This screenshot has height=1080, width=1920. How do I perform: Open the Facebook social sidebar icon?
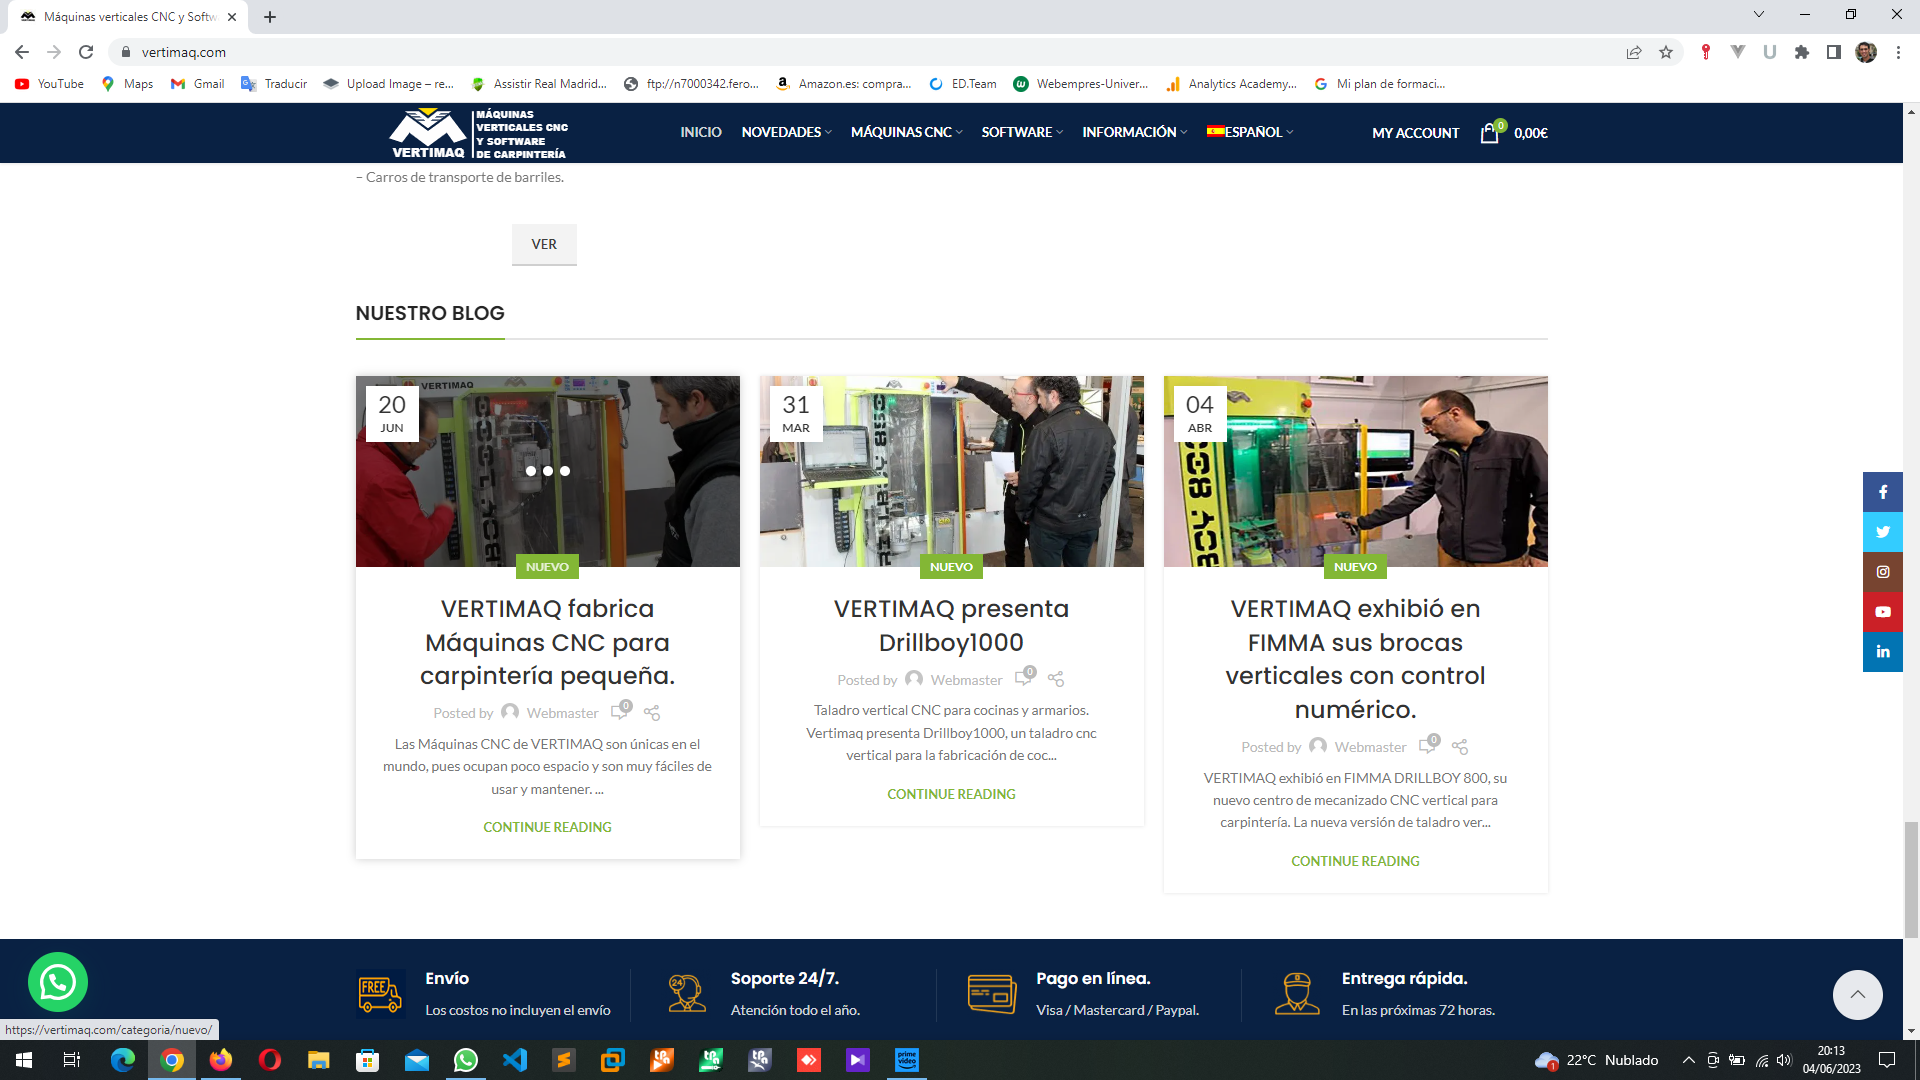(x=1882, y=492)
